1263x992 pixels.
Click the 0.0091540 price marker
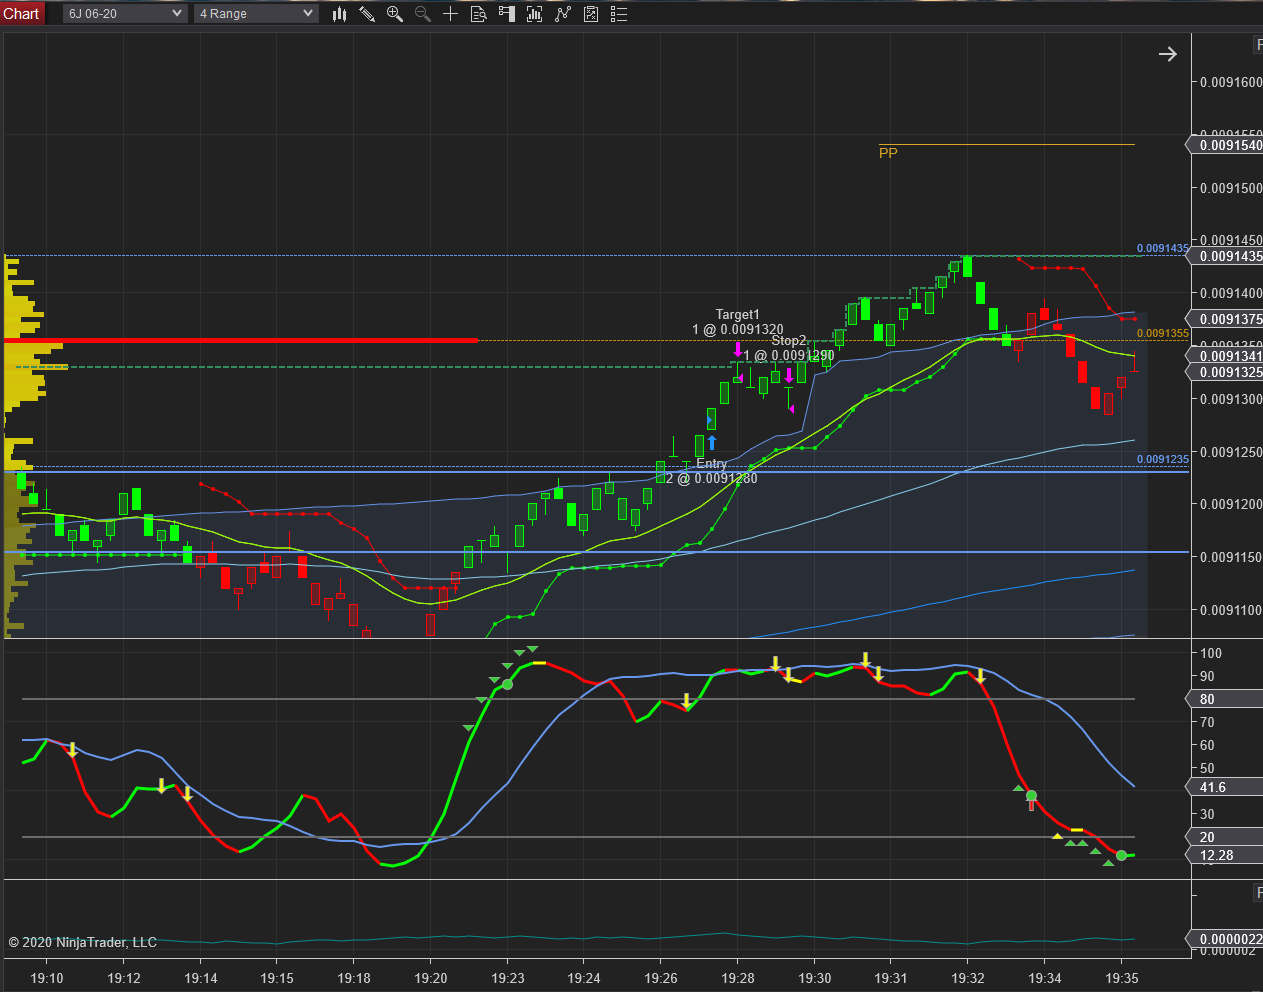pos(1227,145)
